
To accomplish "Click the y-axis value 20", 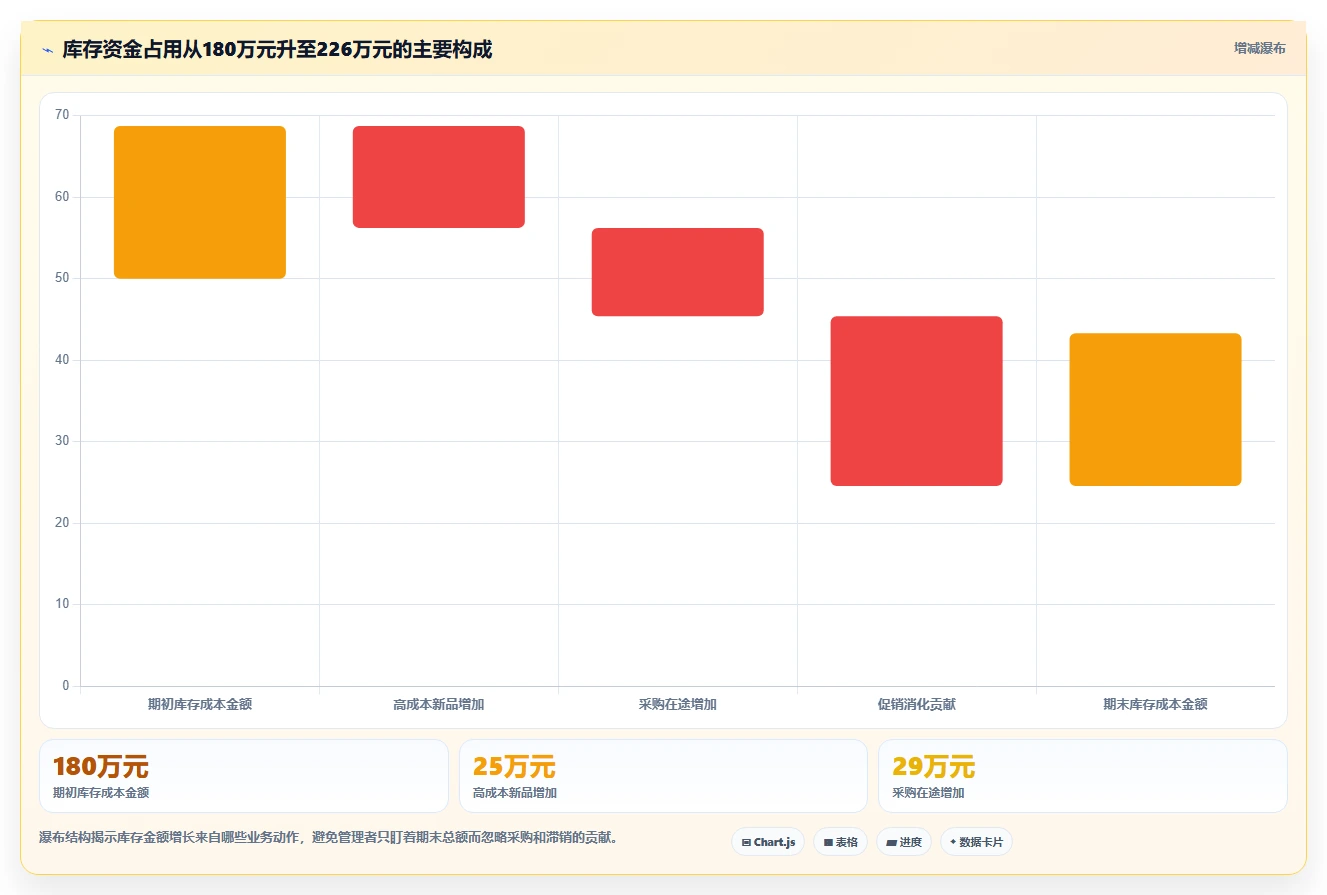I will click(x=62, y=523).
